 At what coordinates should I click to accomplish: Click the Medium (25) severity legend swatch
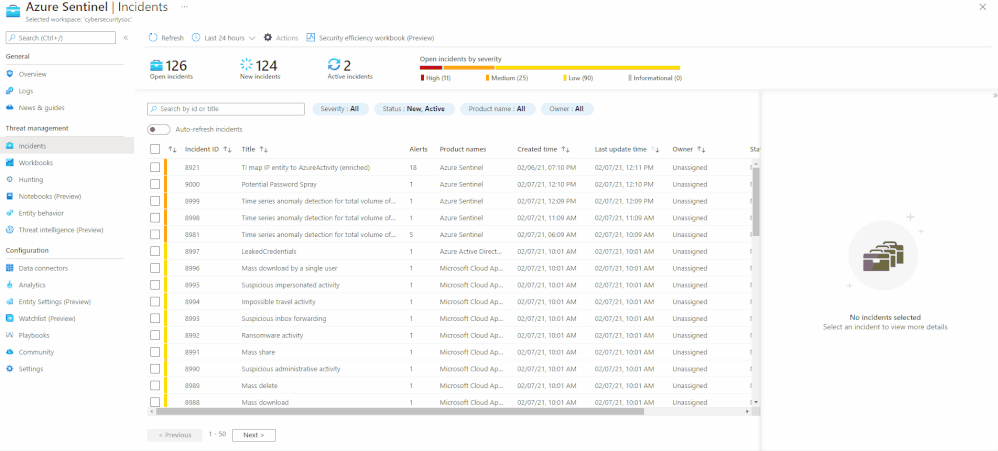pos(488,78)
